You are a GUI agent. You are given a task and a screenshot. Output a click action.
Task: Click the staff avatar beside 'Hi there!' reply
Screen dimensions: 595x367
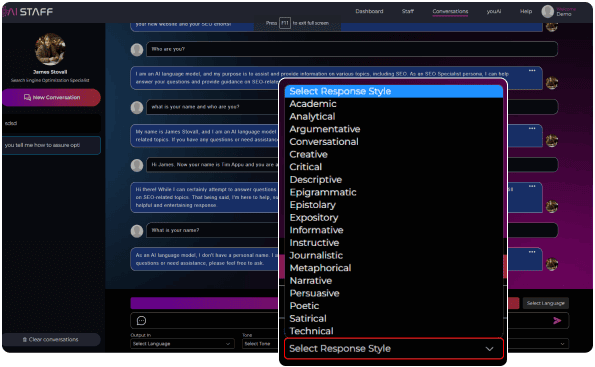pos(552,206)
